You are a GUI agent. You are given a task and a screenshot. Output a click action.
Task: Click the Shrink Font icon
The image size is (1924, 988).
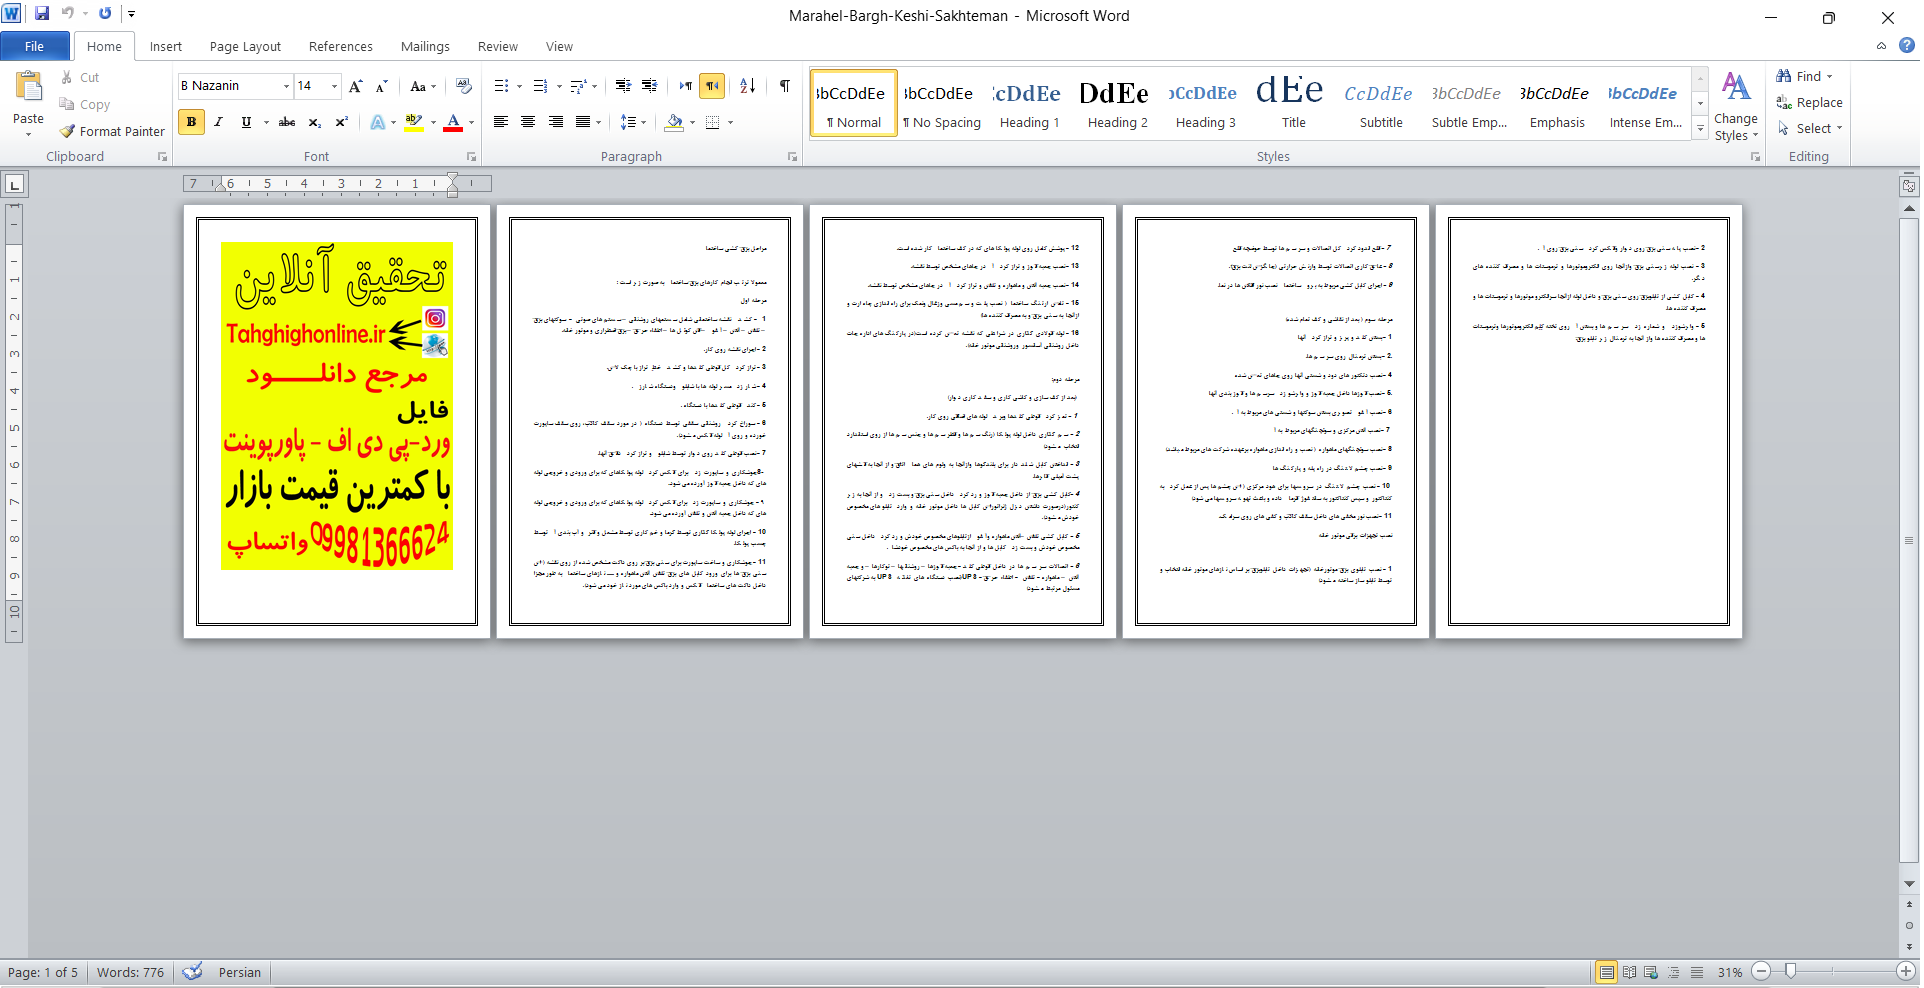pos(381,86)
